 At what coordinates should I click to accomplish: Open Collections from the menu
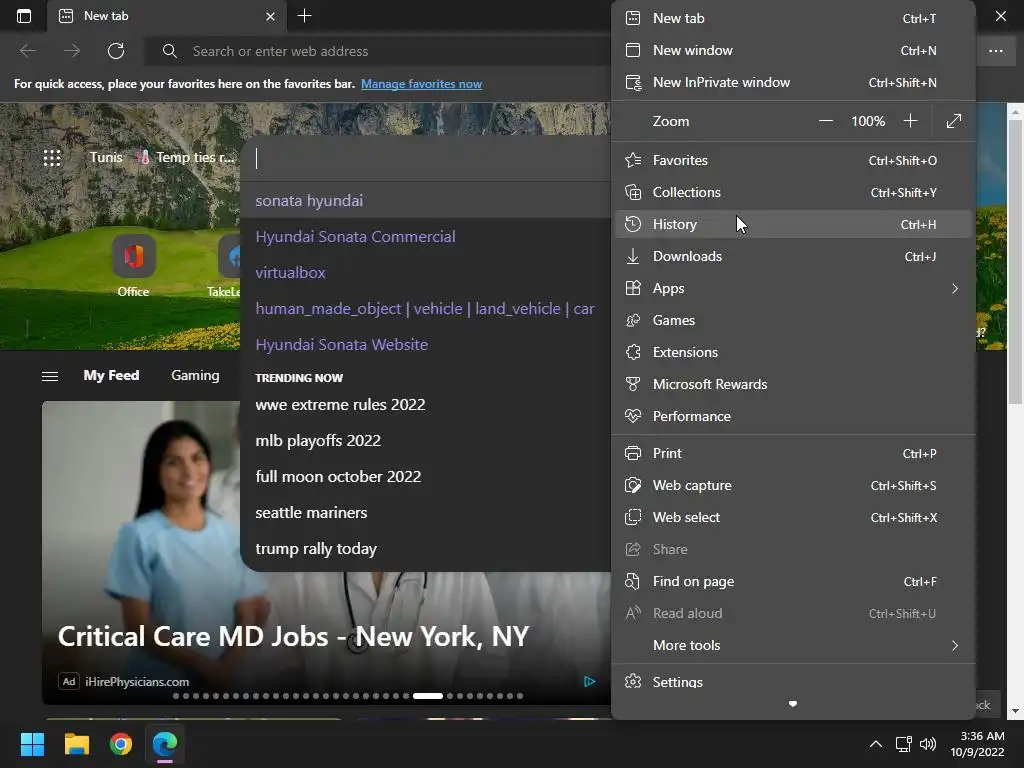(x=793, y=192)
